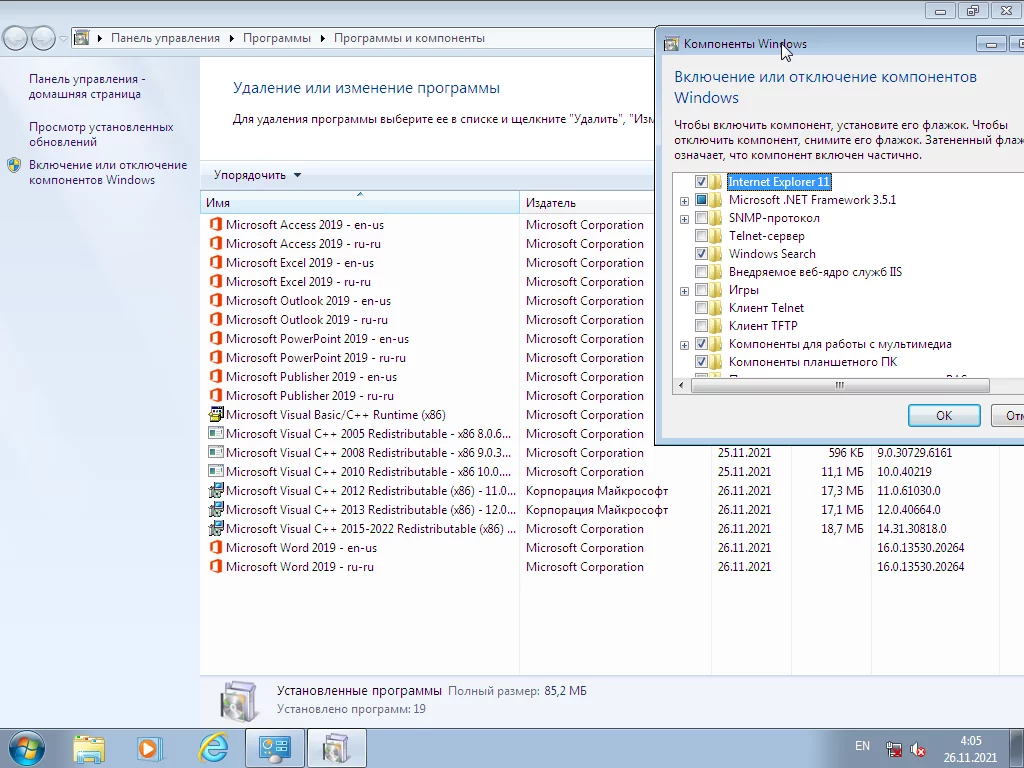
Task: Open Windows Explorer from the taskbar
Action: [x=89, y=748]
